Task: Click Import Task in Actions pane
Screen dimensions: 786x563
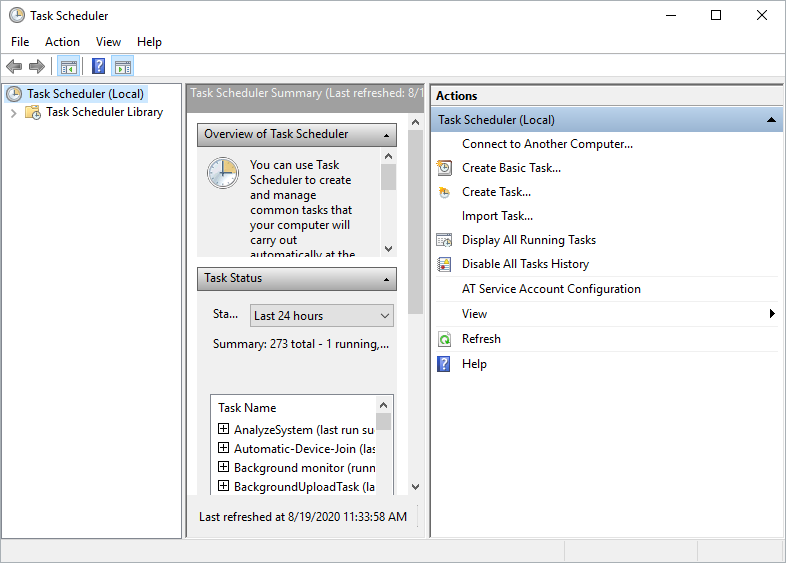Action: click(497, 216)
